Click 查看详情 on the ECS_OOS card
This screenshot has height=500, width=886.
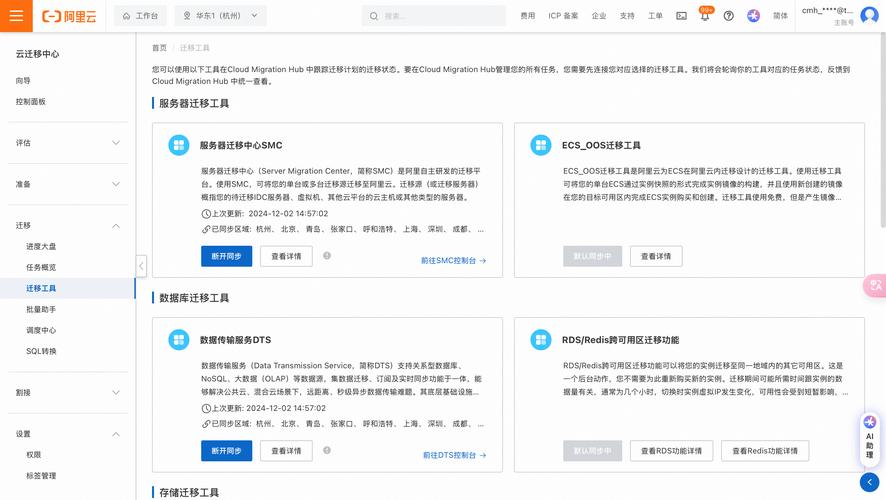(656, 256)
